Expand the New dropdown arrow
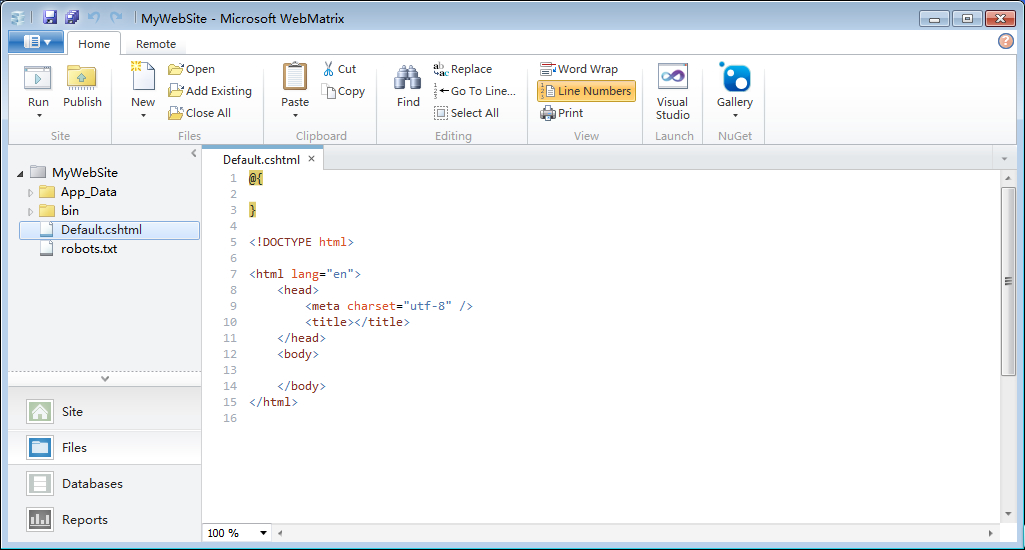The height and width of the screenshot is (550, 1025). point(143,116)
